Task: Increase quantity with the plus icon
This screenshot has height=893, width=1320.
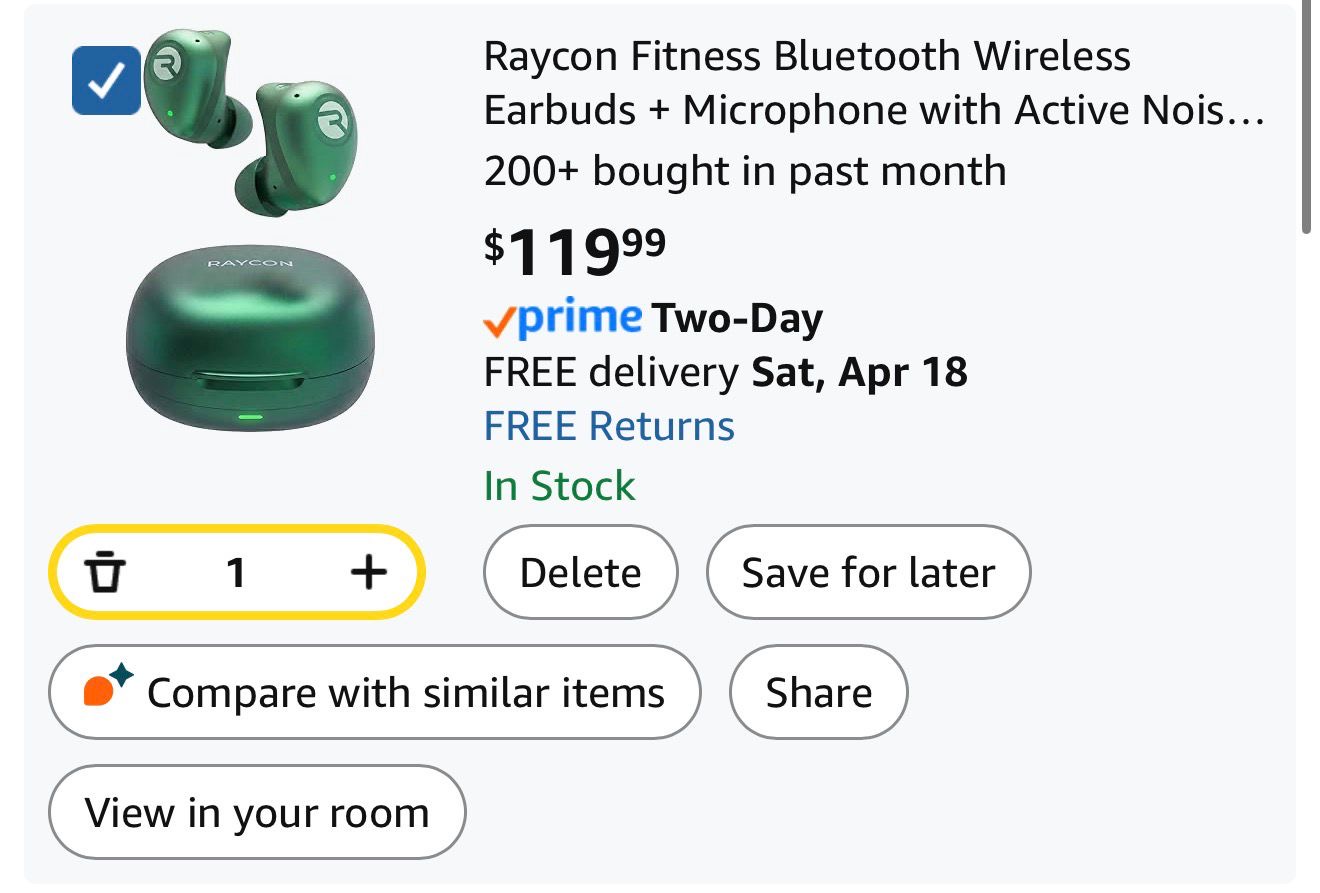Action: 368,573
